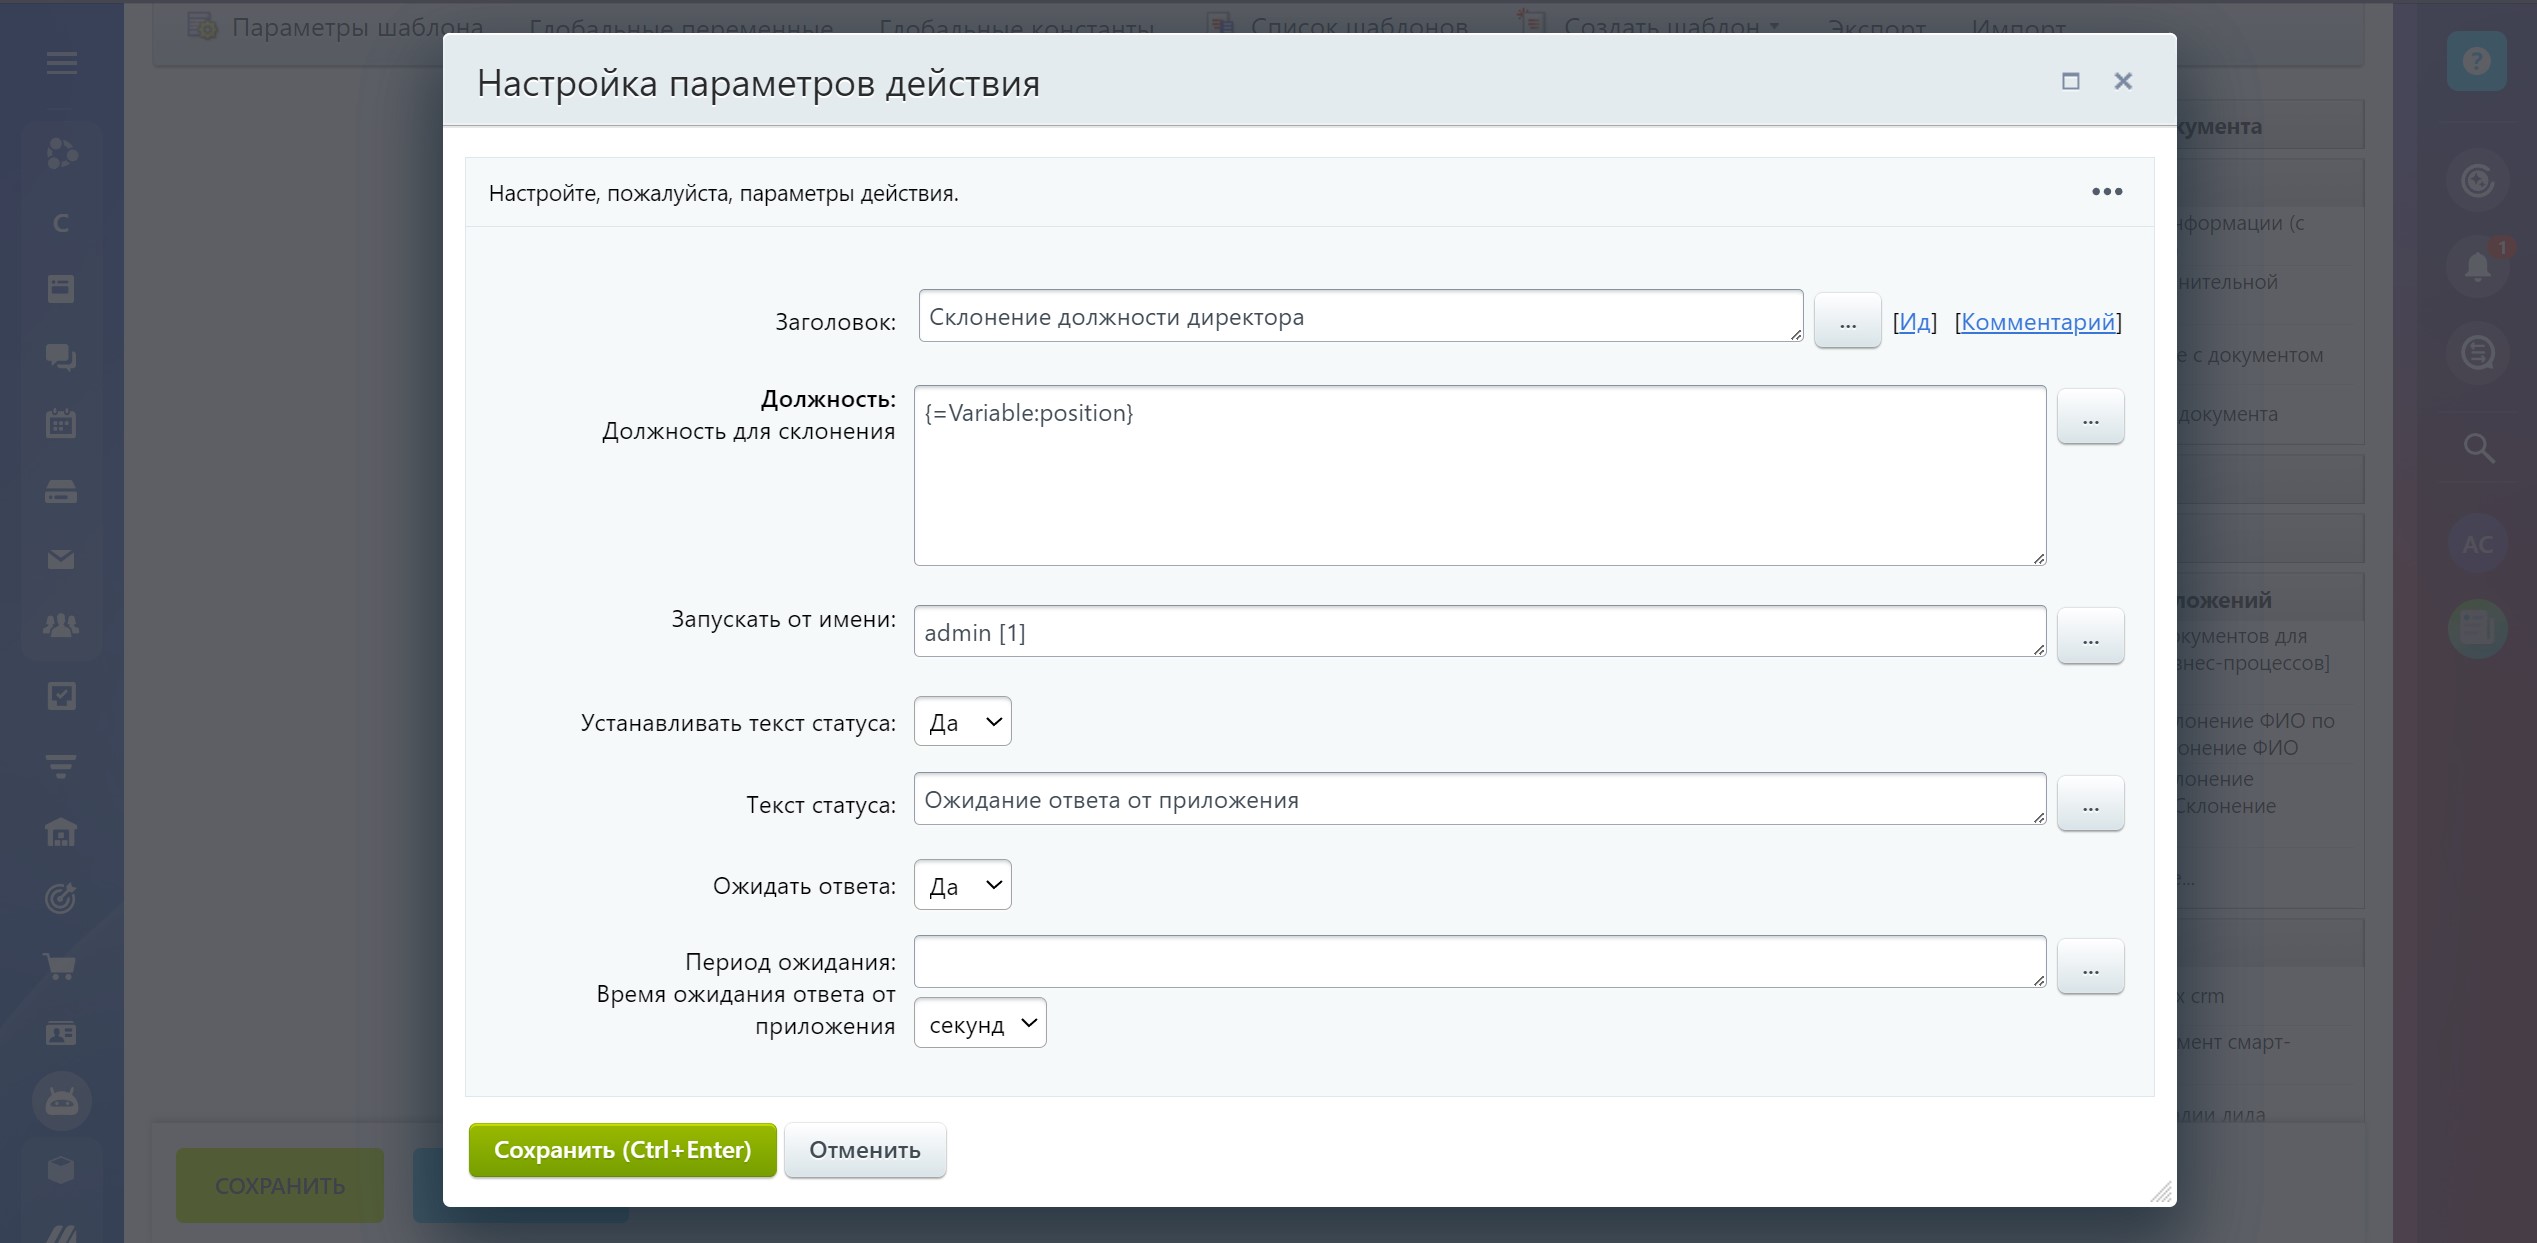
Task: Click the 'Ид' link
Action: [1914, 322]
